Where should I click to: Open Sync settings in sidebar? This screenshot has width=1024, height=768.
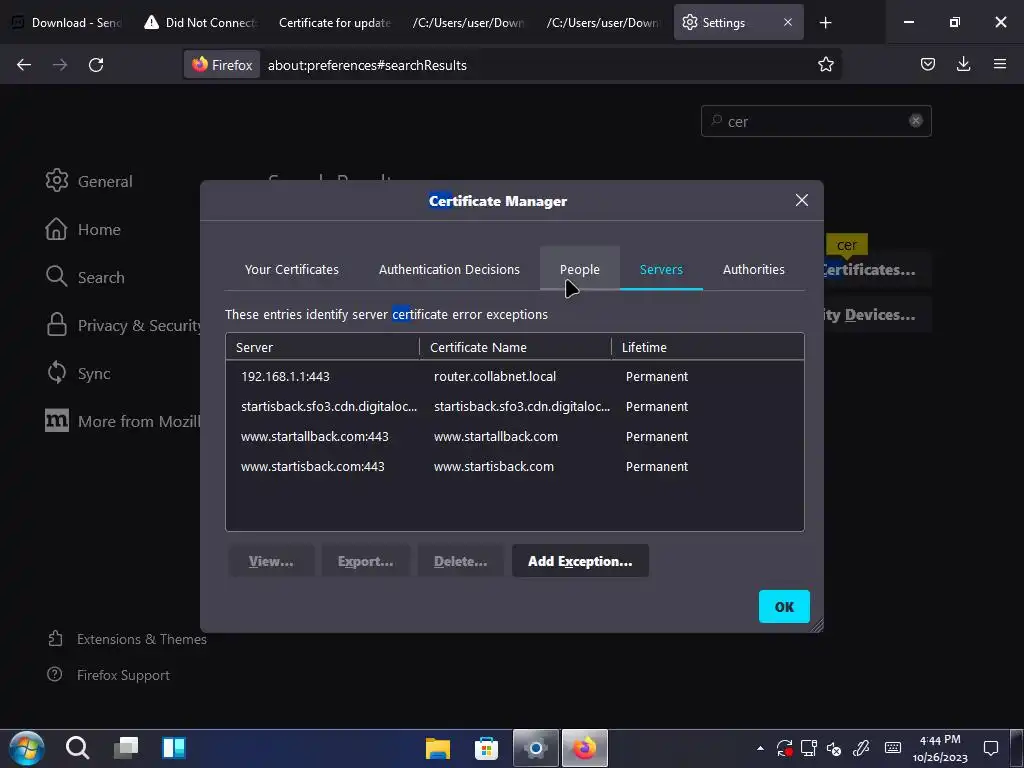click(x=78, y=374)
